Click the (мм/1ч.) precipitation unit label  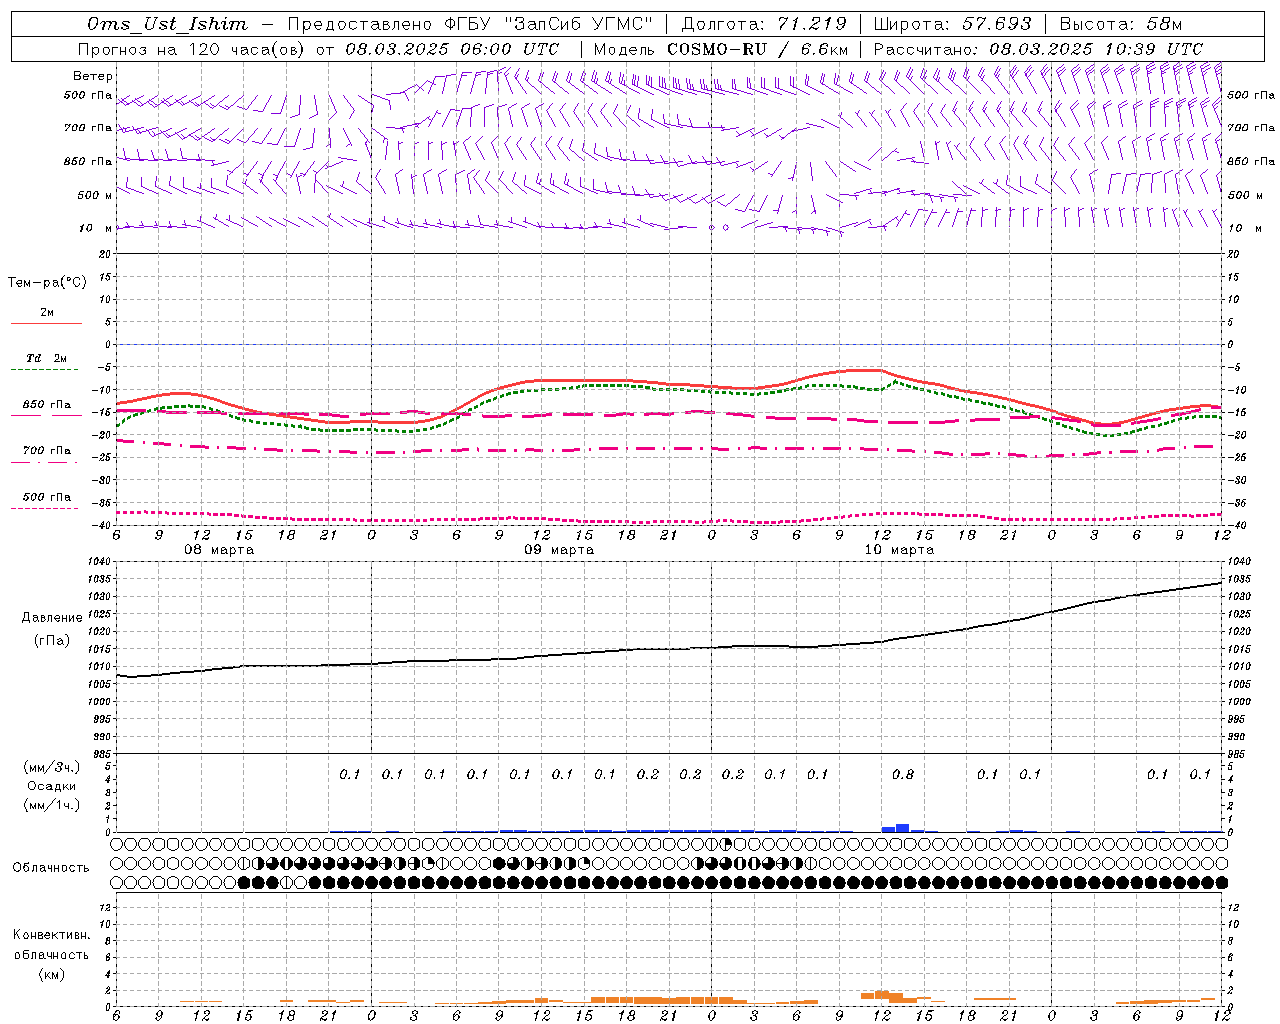point(51,805)
